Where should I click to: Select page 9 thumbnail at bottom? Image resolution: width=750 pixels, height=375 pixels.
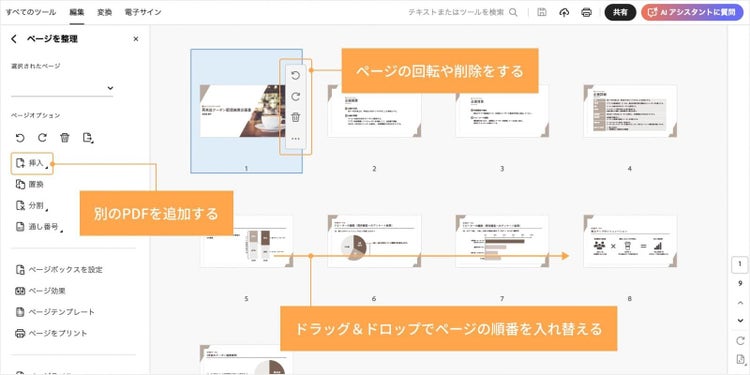pyautogui.click(x=246, y=360)
